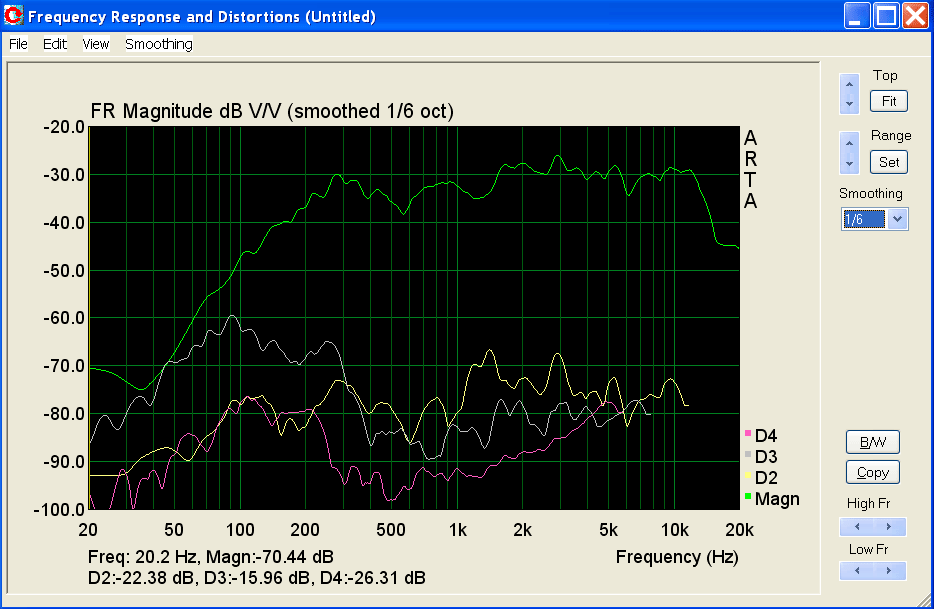Click the 'Magn' legend text
Screen dimensions: 934x609
[x=777, y=499]
